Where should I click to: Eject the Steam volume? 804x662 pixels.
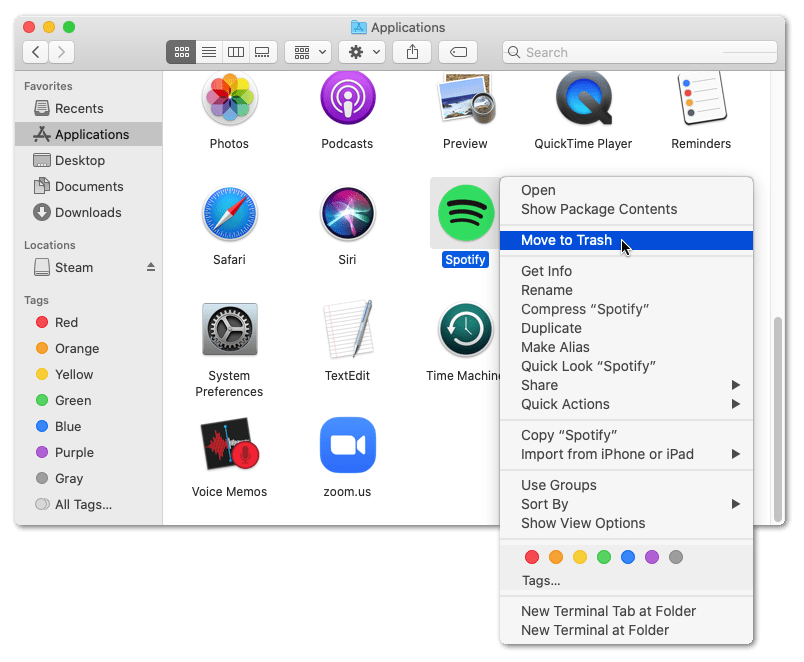point(151,267)
